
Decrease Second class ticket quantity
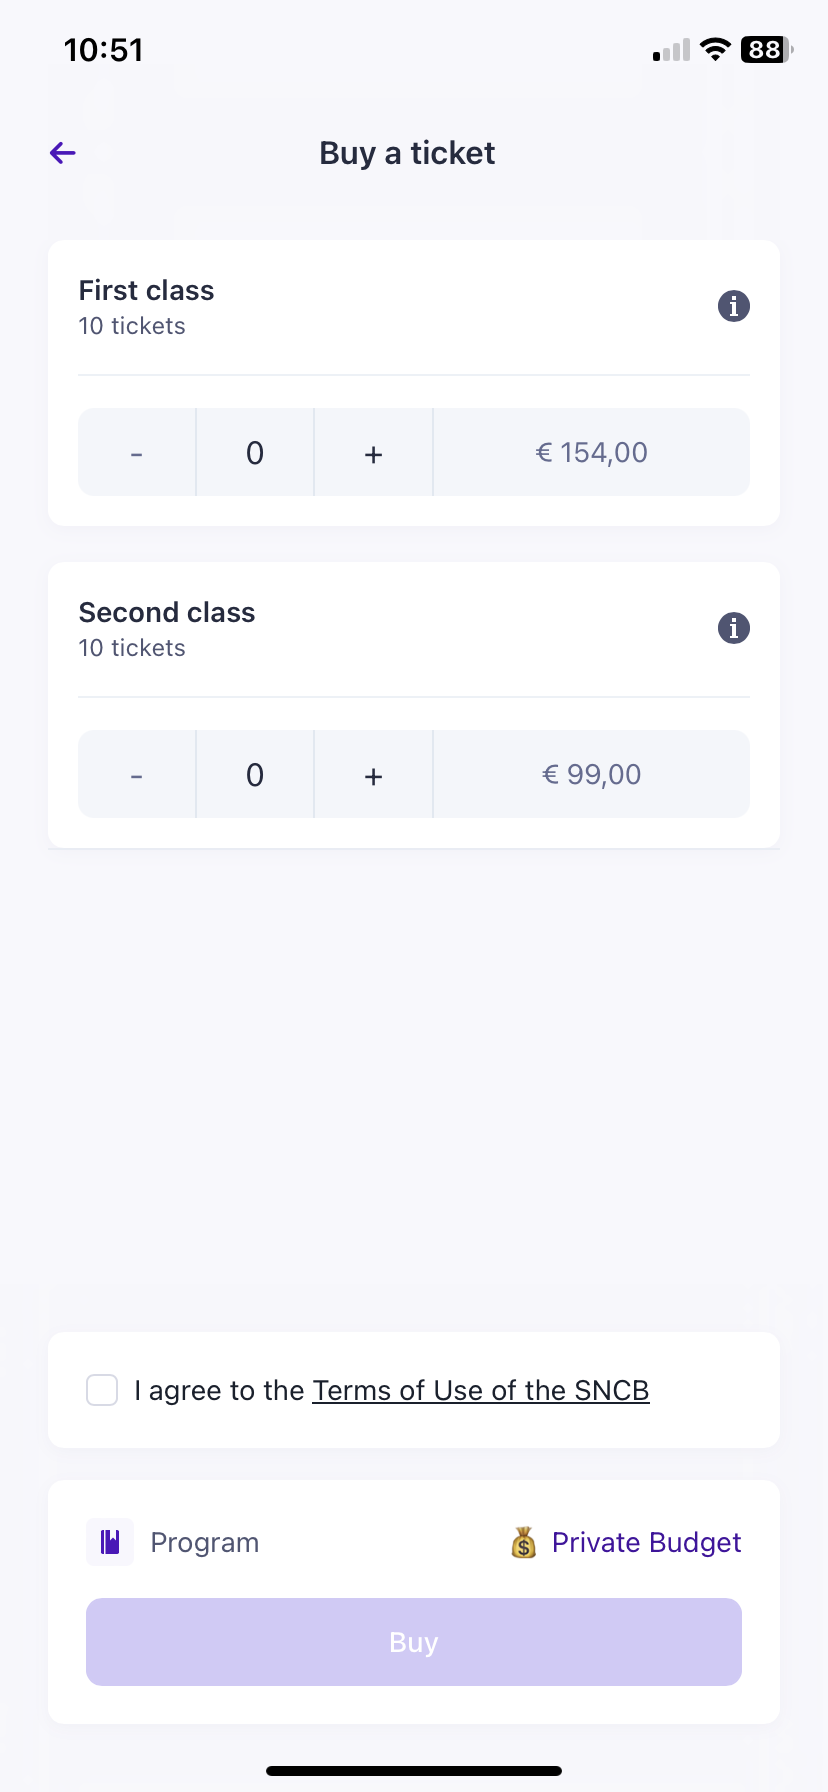(137, 775)
